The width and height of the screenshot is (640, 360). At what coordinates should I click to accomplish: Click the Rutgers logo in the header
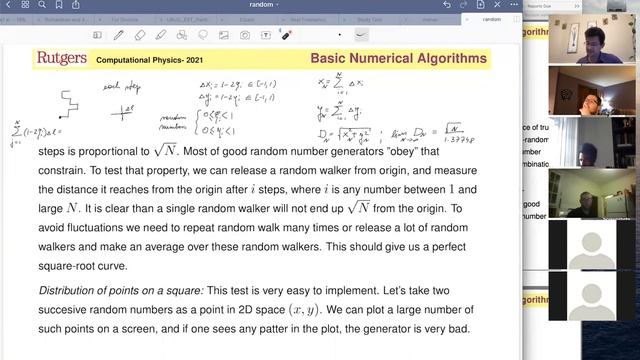[62, 58]
